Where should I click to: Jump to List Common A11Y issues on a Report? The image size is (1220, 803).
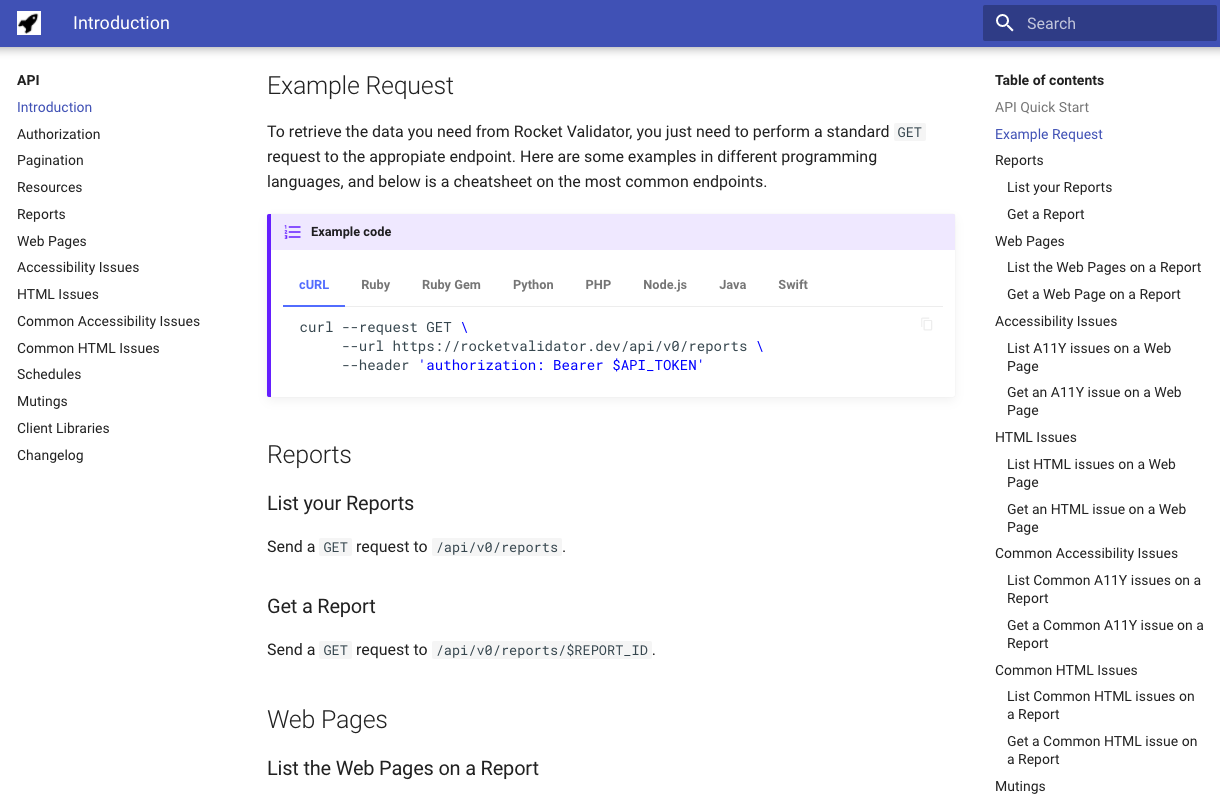coord(1104,589)
